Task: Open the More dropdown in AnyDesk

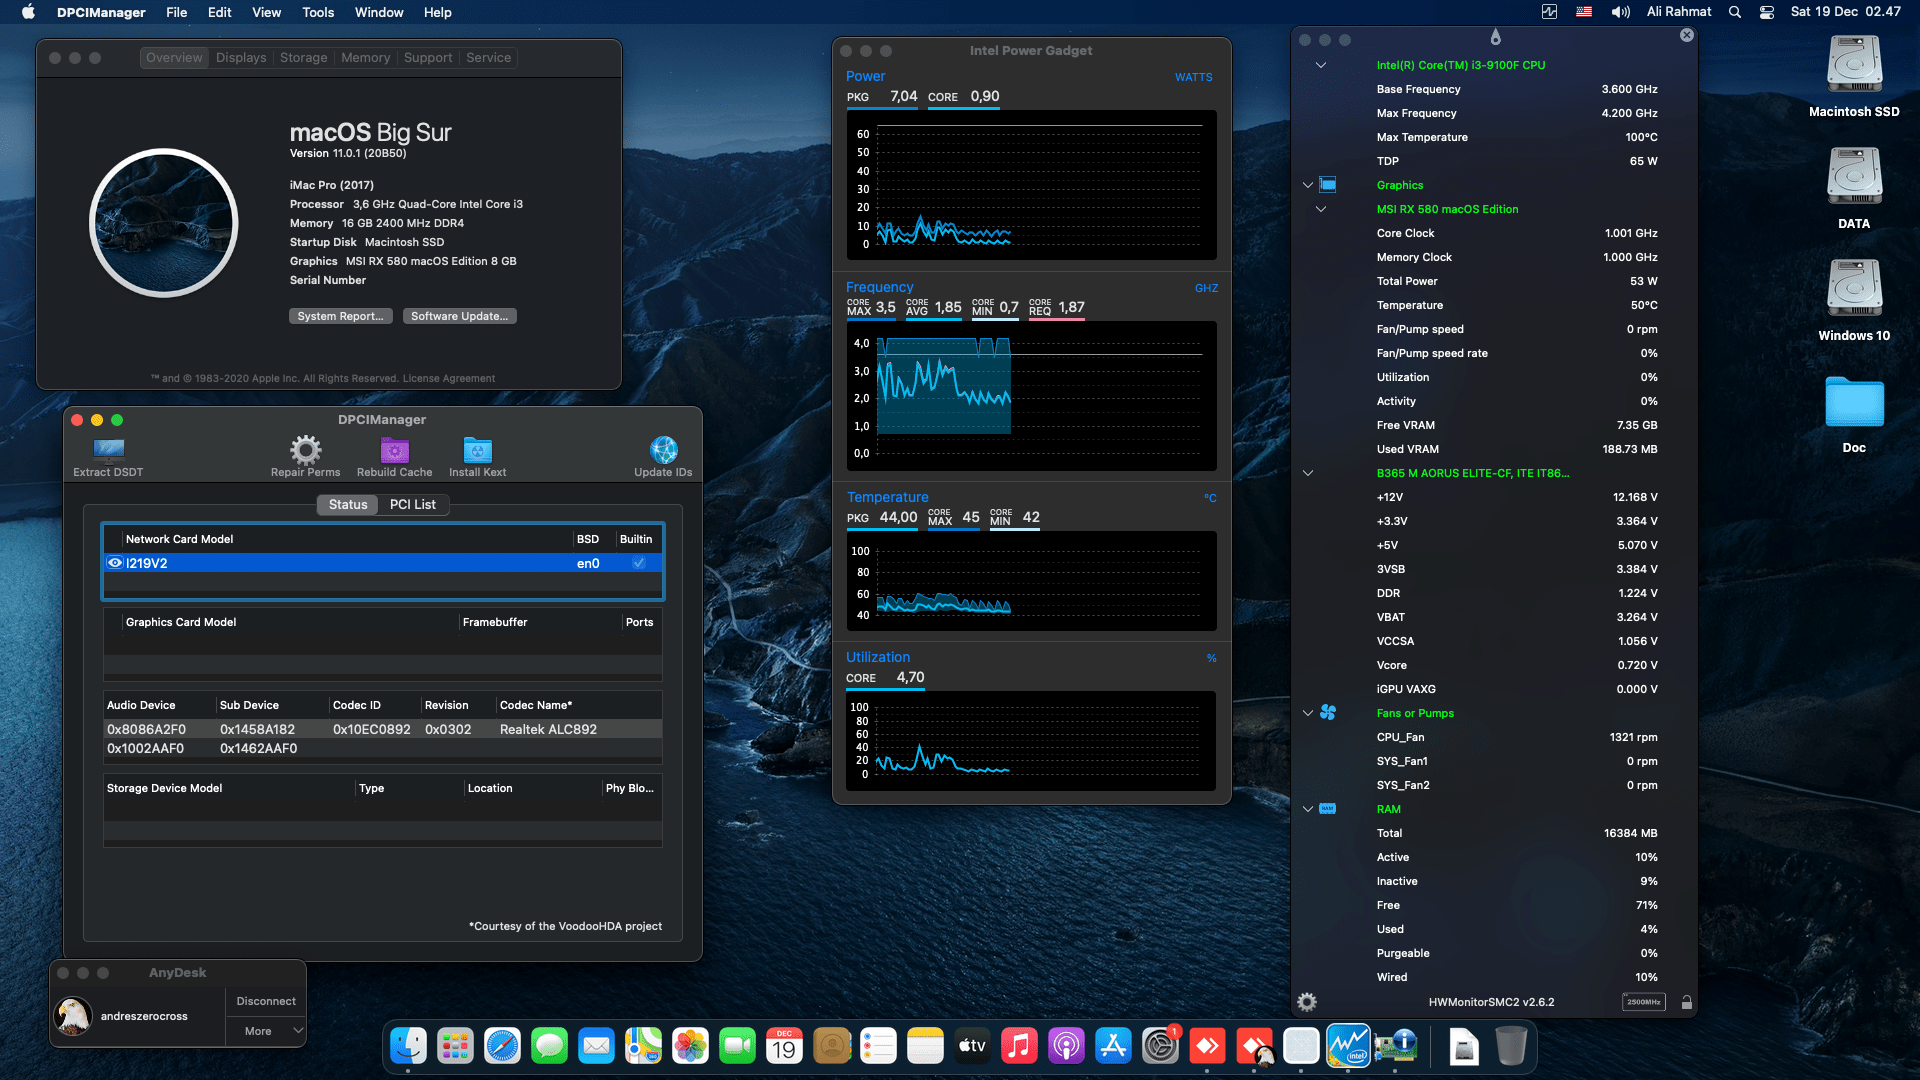Action: click(x=266, y=1031)
